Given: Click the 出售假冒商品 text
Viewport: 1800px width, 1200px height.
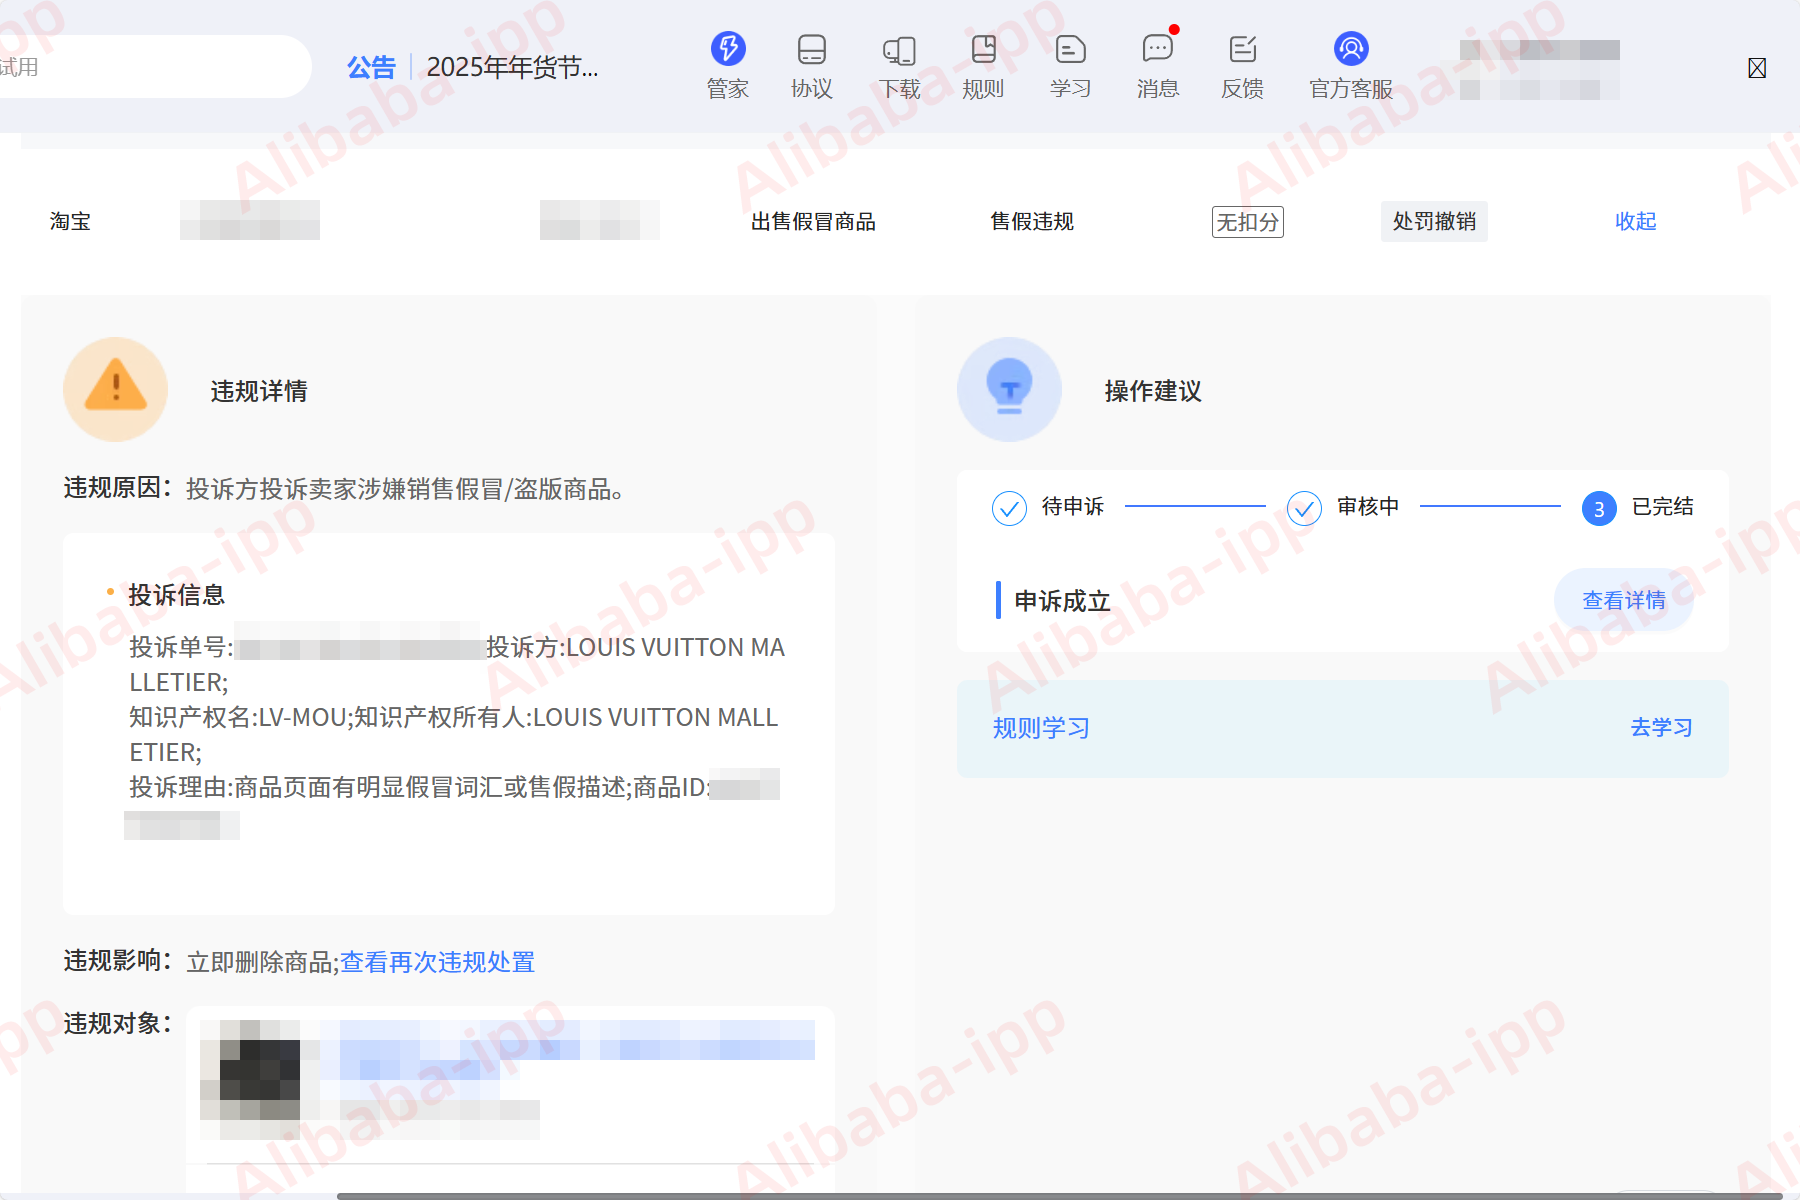Looking at the screenshot, I should (x=813, y=221).
